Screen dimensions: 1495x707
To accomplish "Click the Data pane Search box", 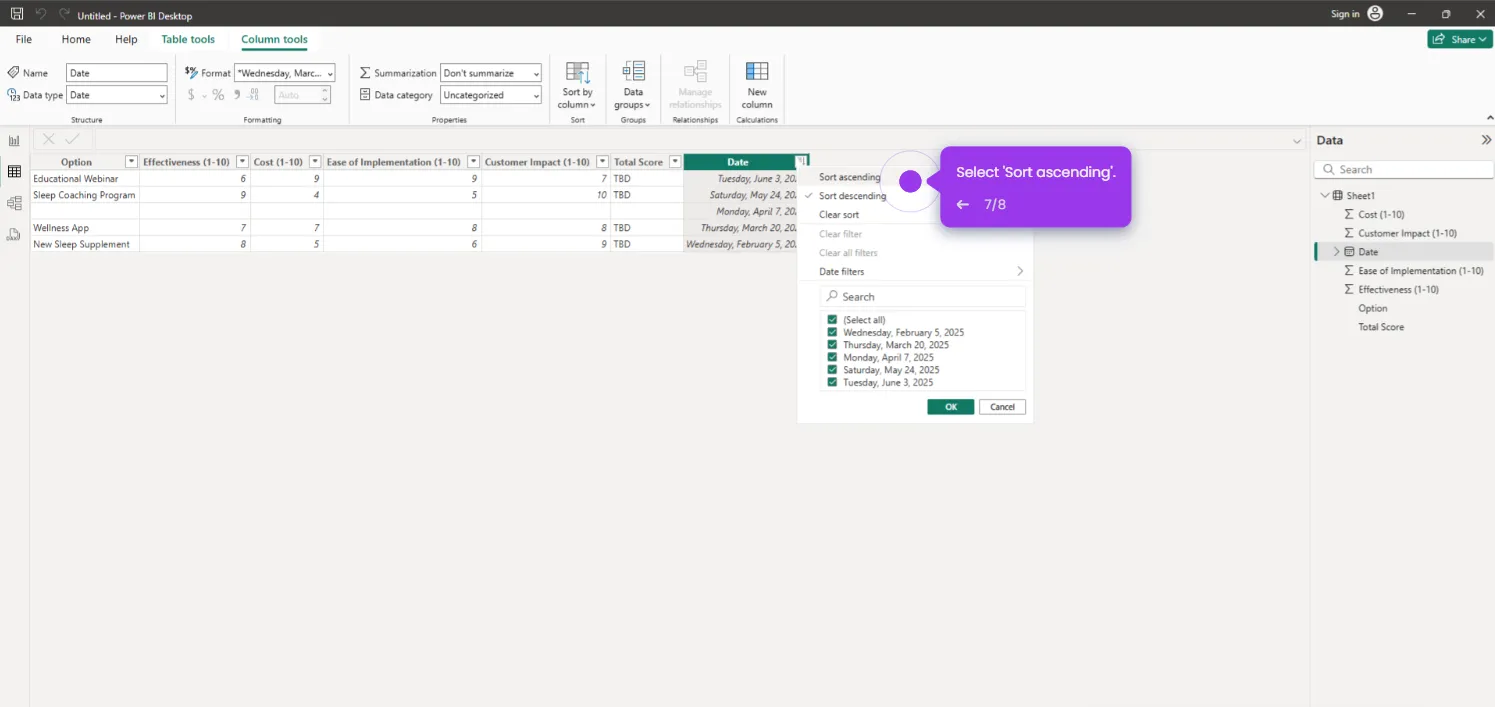I will [1404, 170].
